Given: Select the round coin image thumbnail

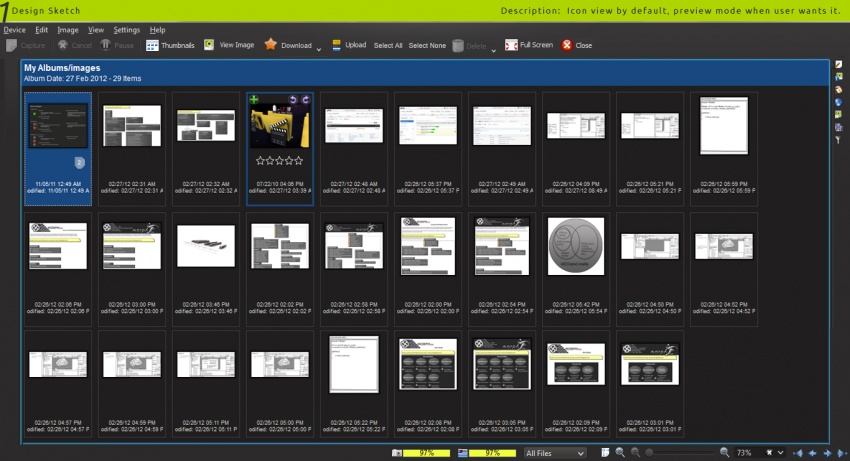Looking at the screenshot, I should click(x=575, y=246).
